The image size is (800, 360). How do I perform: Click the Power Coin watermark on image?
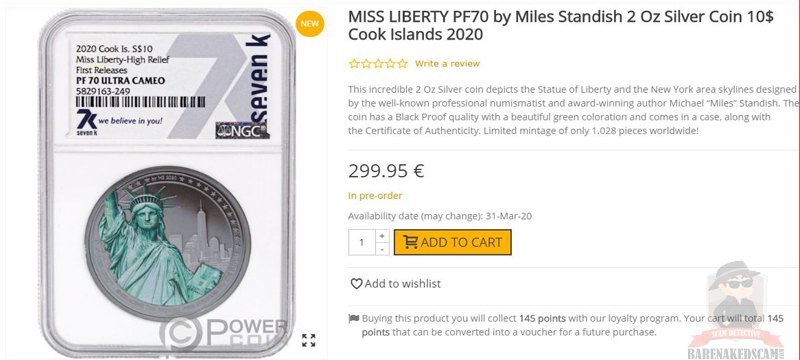point(223,333)
